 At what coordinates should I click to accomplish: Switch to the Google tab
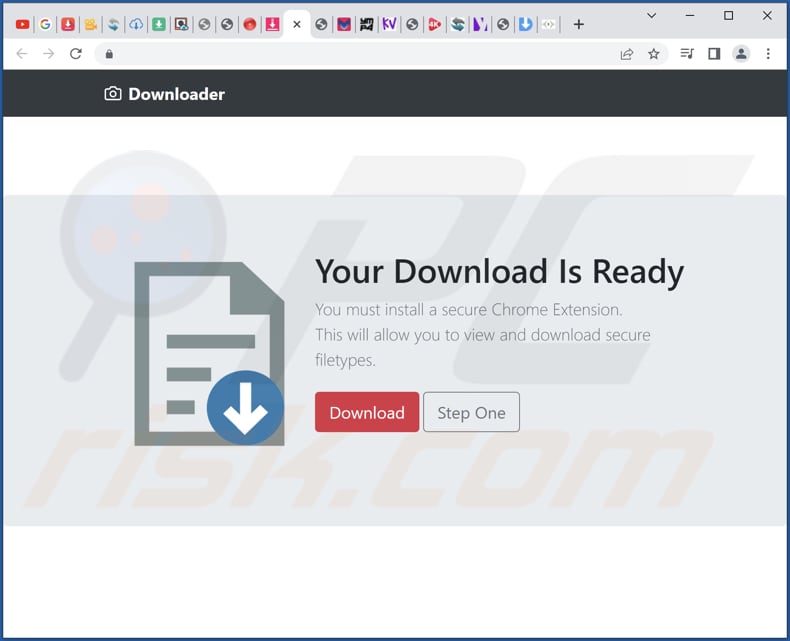pyautogui.click(x=45, y=24)
